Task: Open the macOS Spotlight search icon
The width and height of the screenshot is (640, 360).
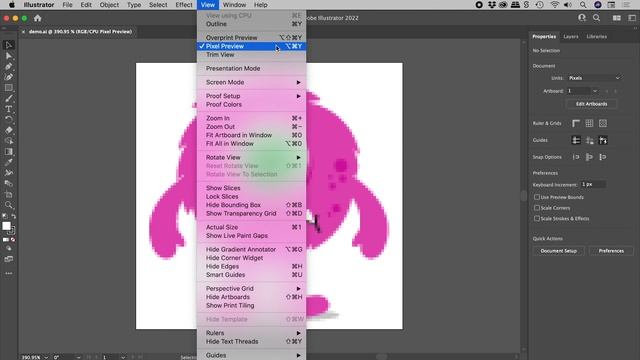Action: 583,5
